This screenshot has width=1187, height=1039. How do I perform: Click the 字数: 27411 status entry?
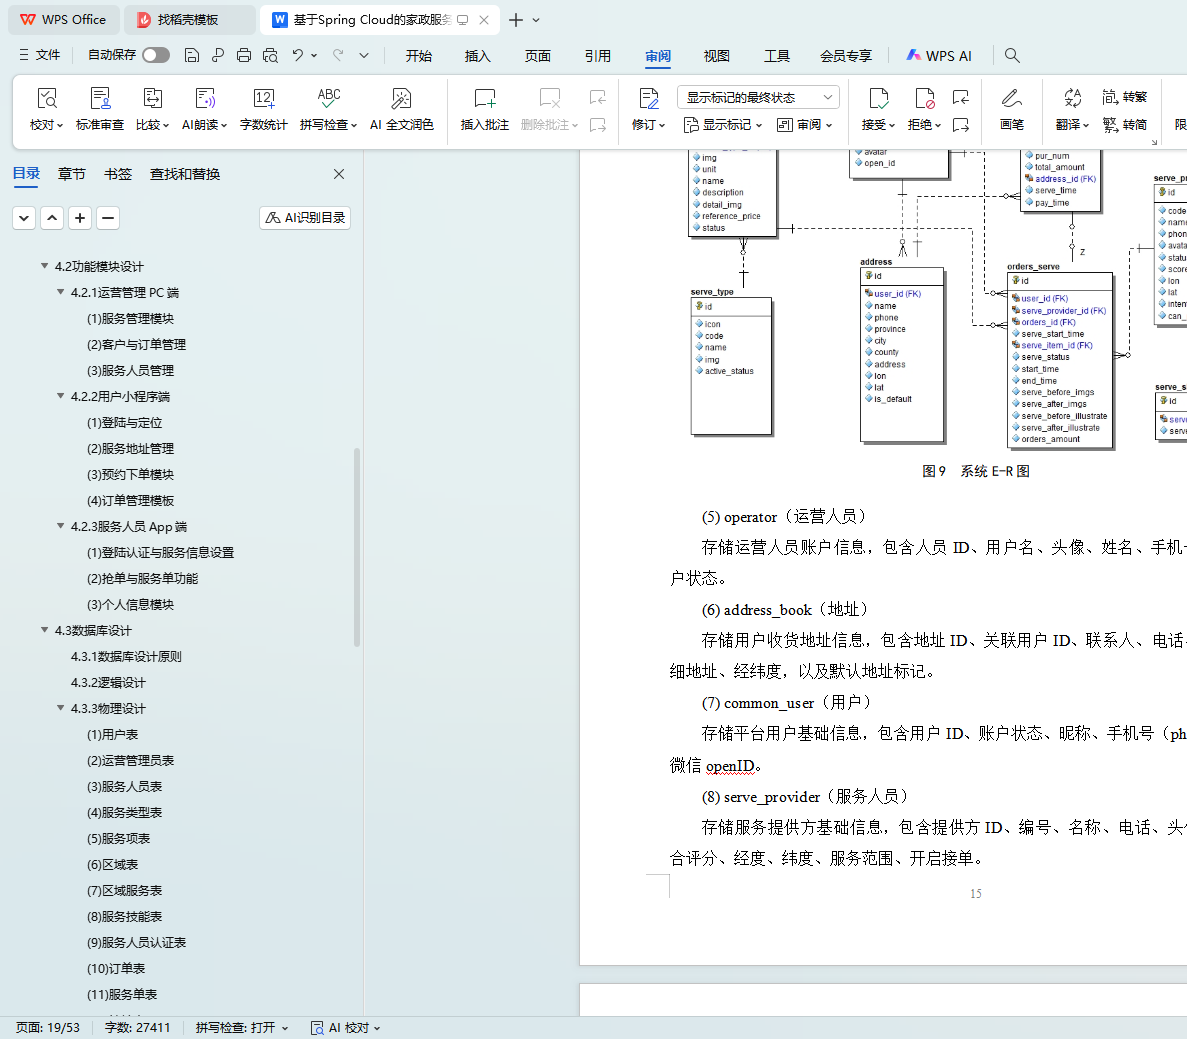(x=137, y=1028)
